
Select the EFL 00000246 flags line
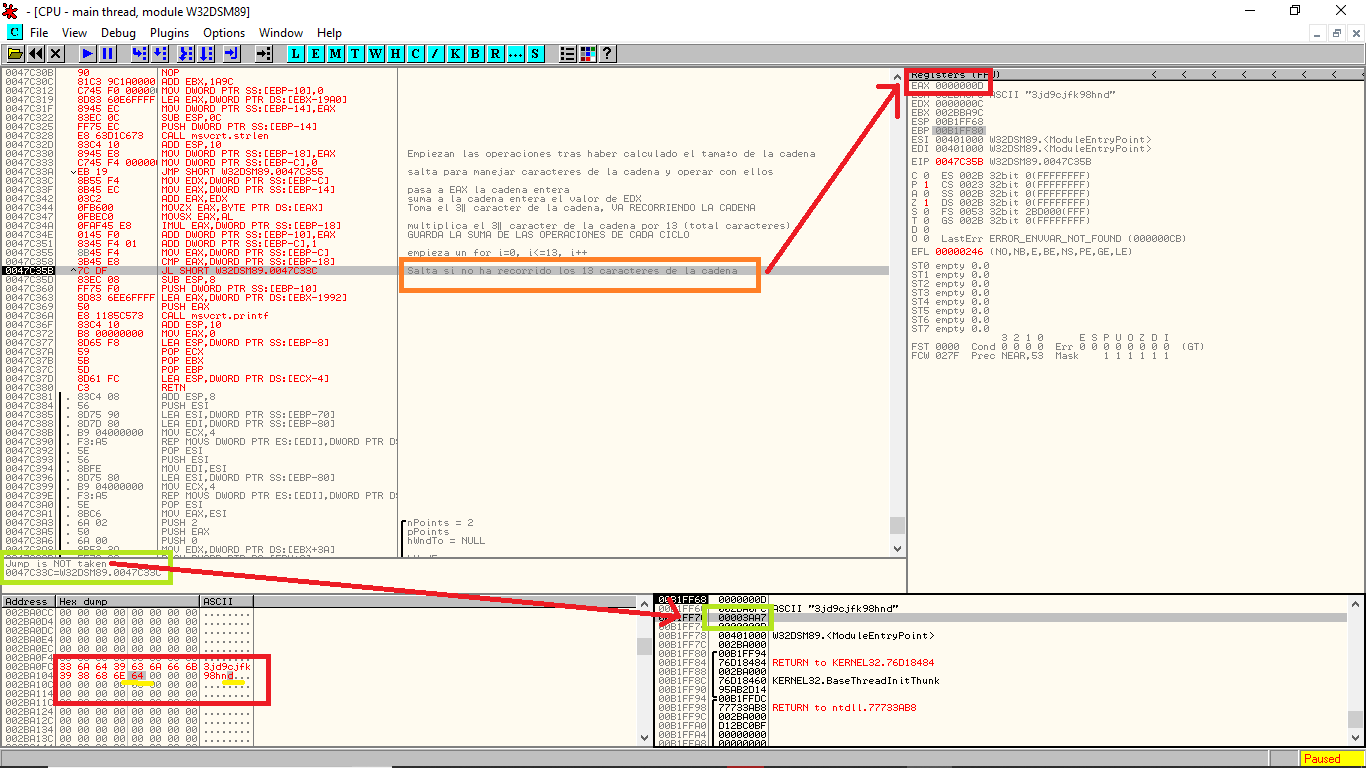click(1021, 252)
